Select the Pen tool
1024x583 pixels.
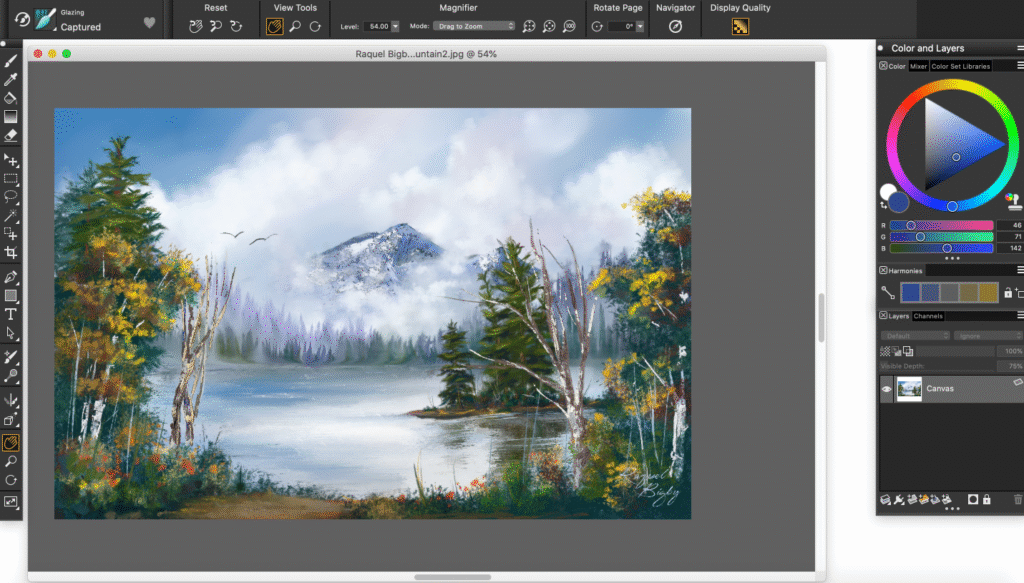click(10, 277)
